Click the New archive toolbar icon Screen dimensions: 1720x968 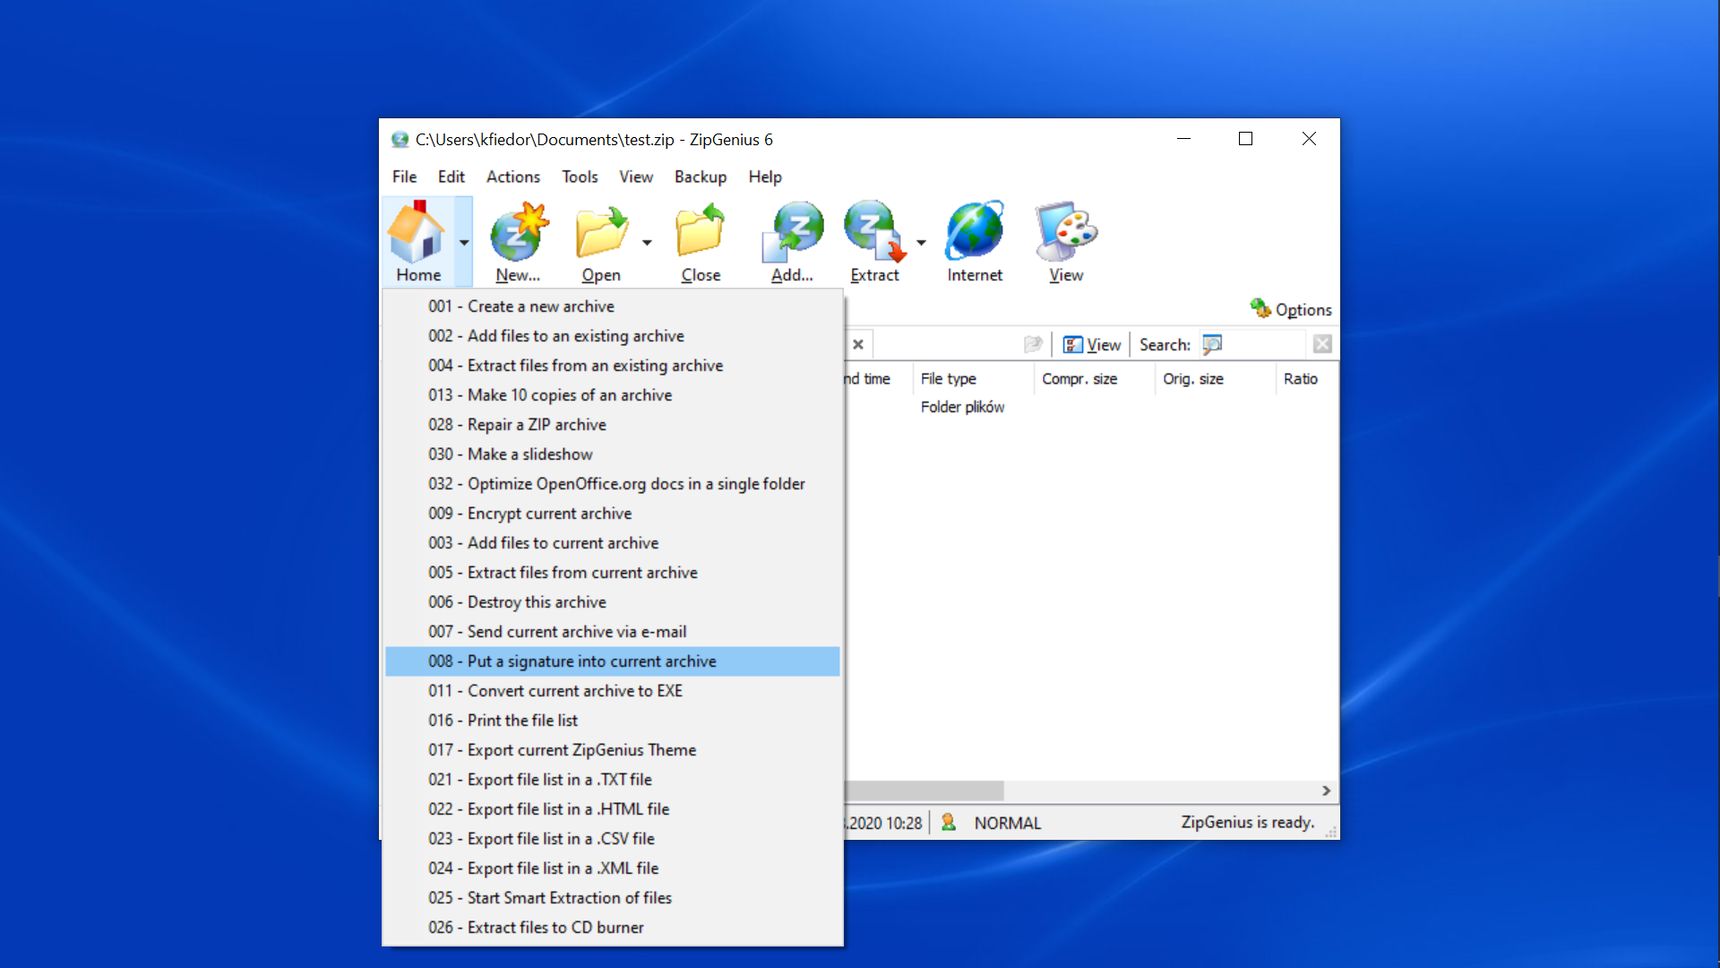click(518, 241)
